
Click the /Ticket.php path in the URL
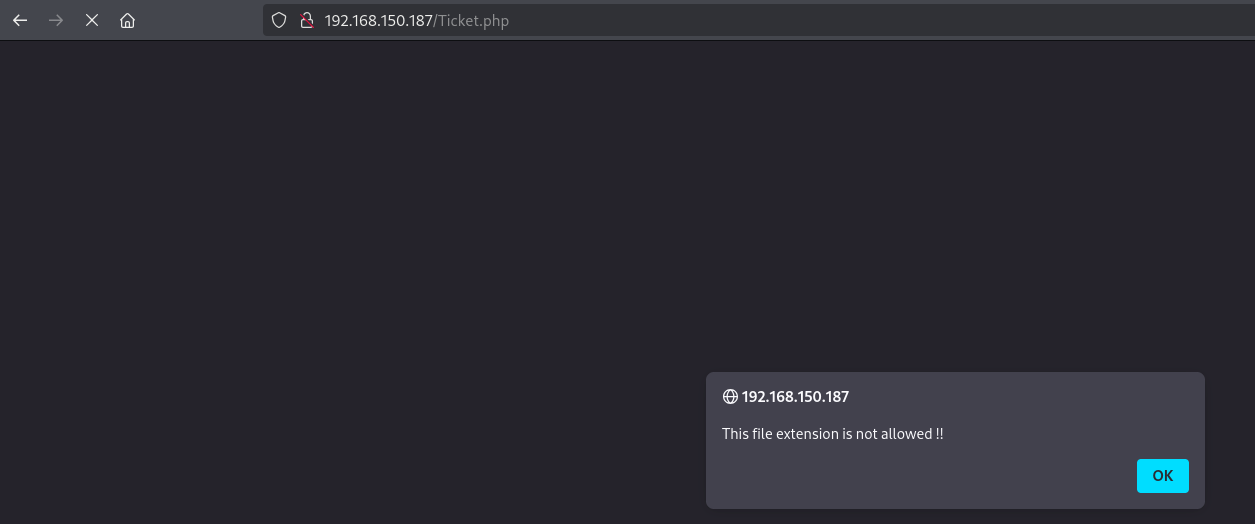click(471, 20)
